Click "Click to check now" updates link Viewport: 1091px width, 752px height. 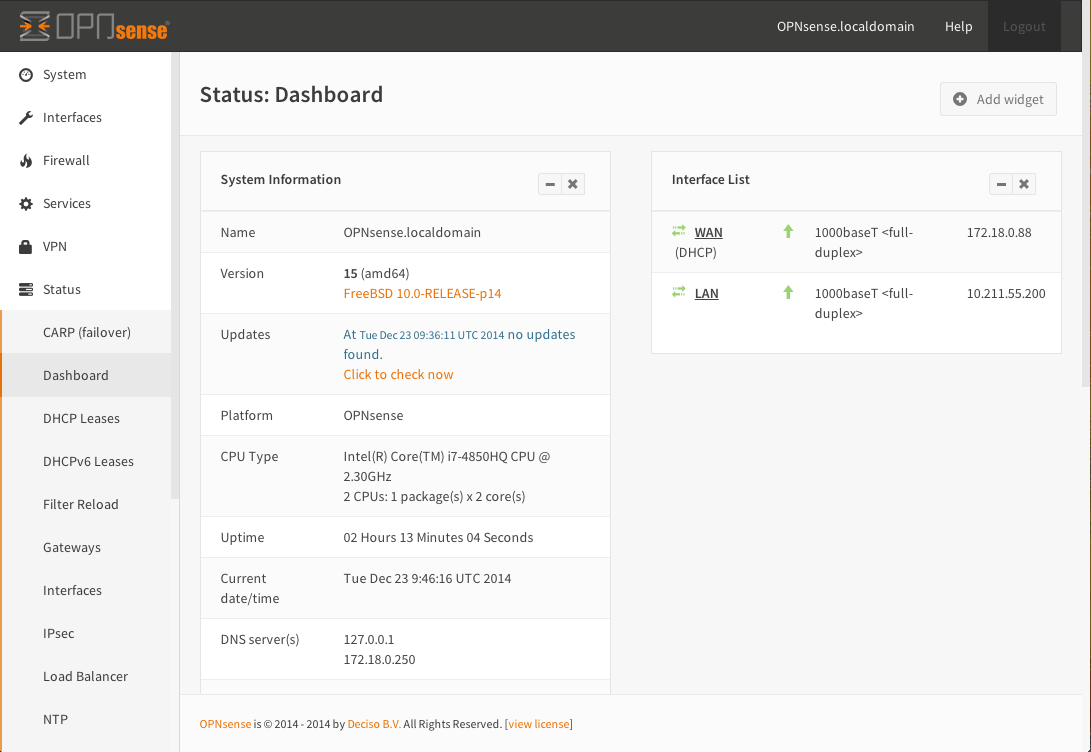(398, 374)
